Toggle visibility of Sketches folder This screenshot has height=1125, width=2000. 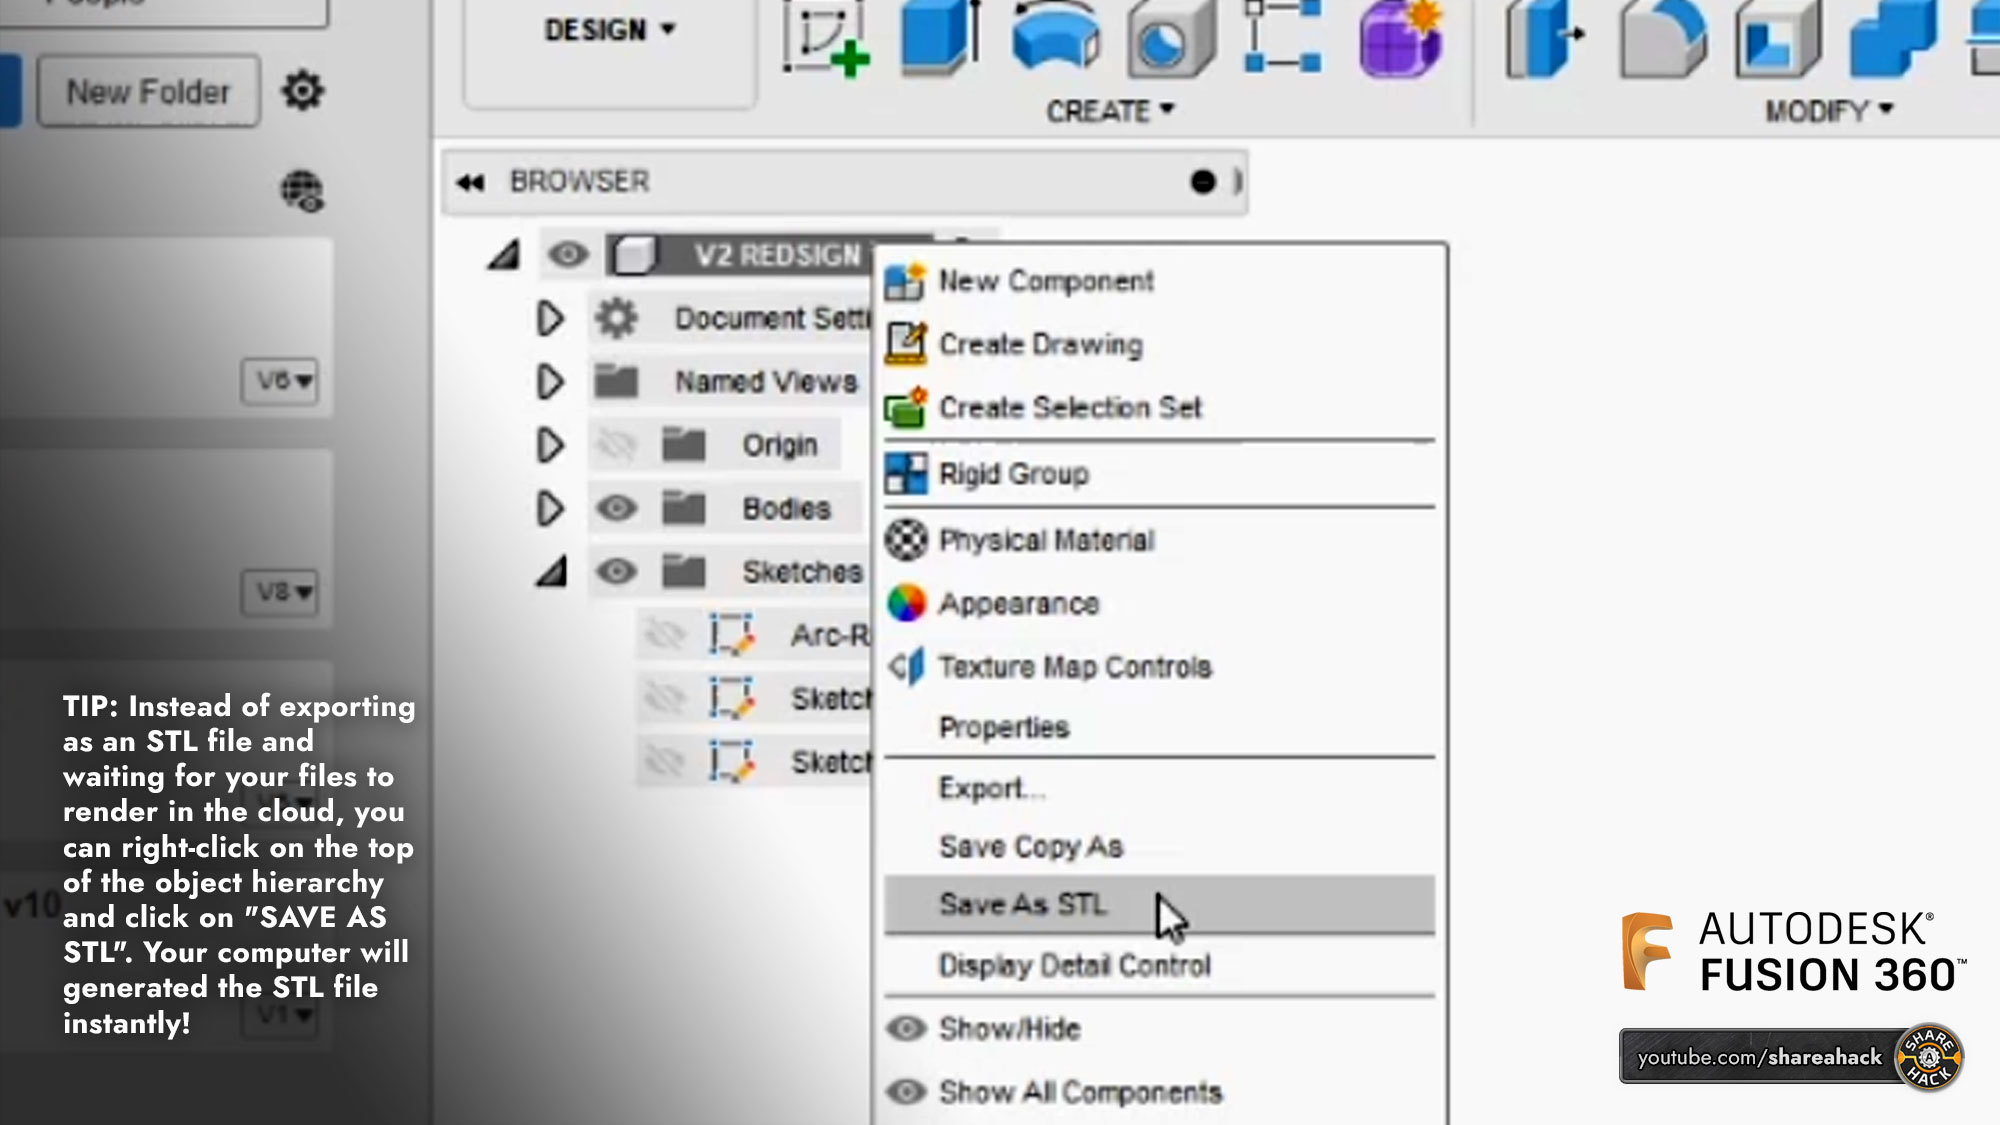click(615, 570)
